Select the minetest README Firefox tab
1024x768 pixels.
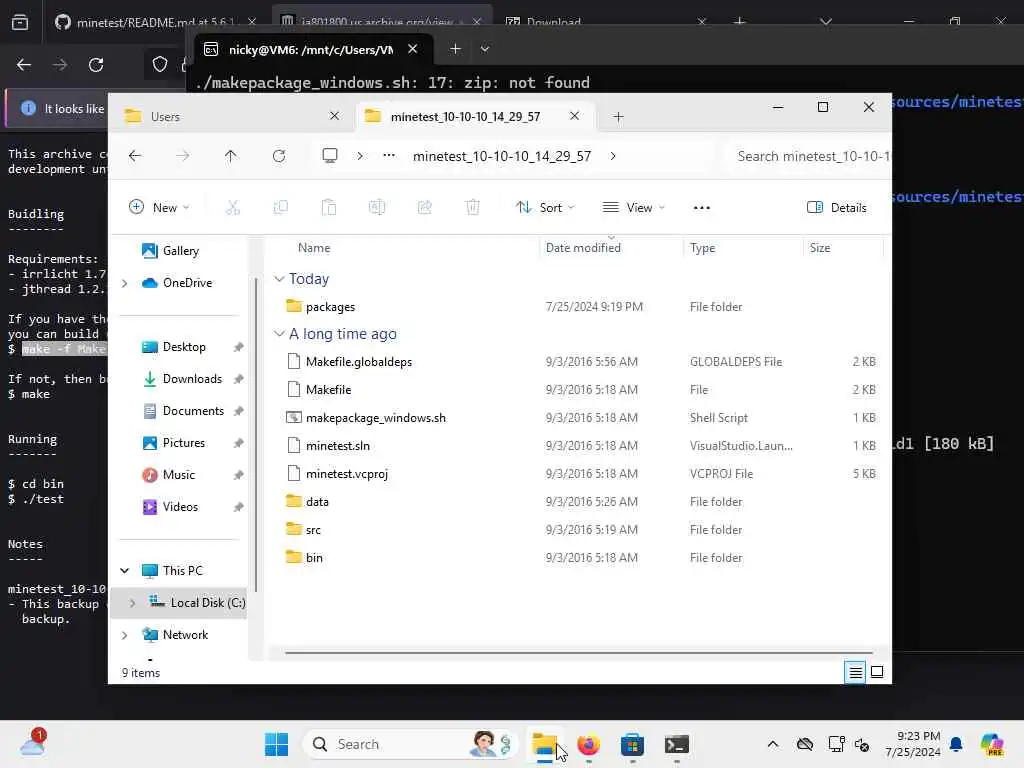[155, 22]
